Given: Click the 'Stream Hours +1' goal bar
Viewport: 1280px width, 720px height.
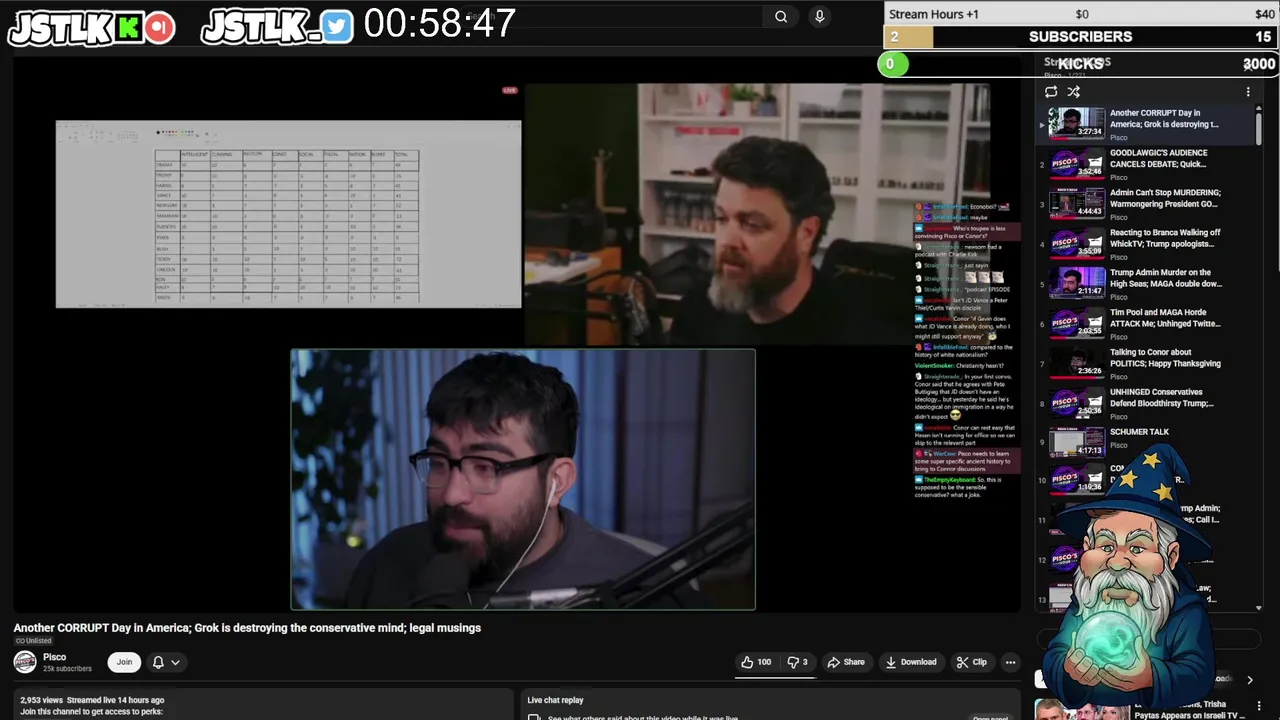Looking at the screenshot, I should (x=1080, y=14).
